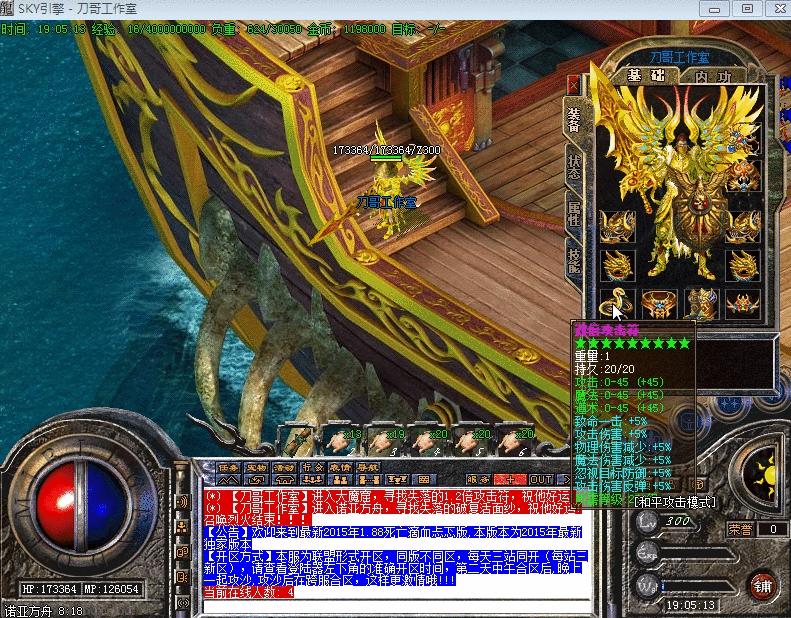Viewport: 791px width, 618px height.
Task: Click the sun day-night indicator
Action: 763,475
